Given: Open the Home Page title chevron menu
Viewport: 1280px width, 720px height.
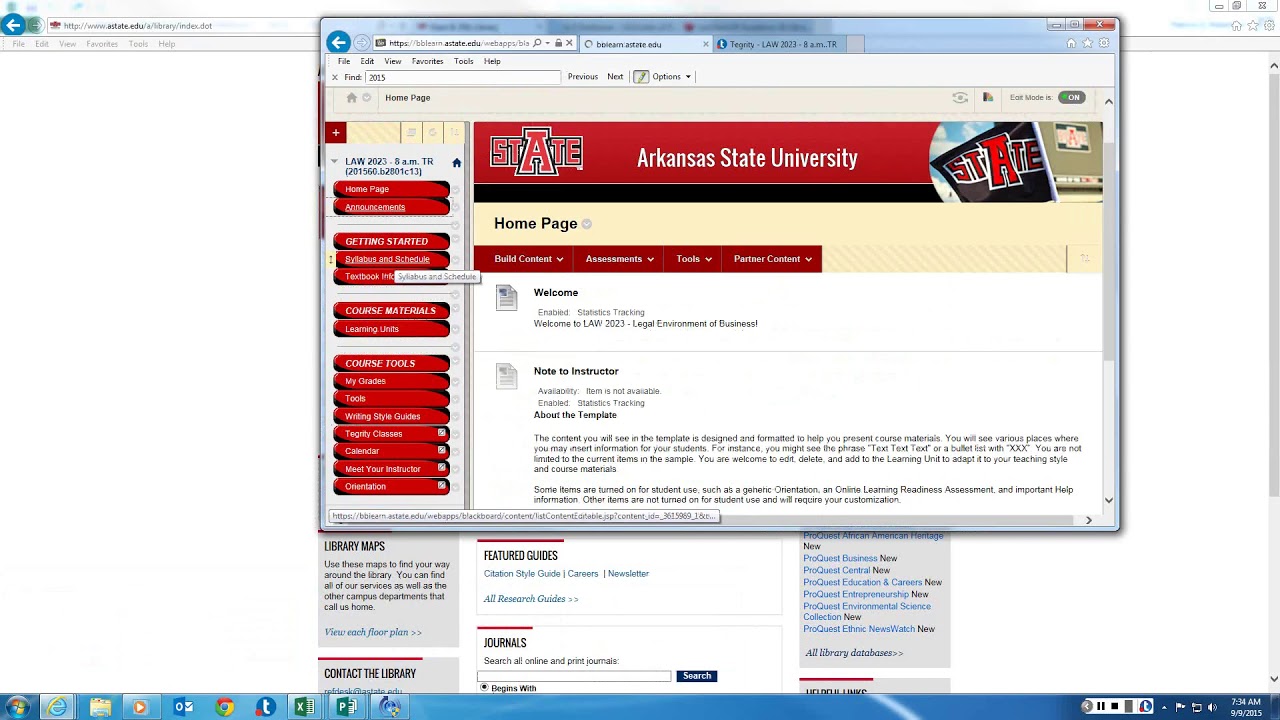Looking at the screenshot, I should coord(587,224).
